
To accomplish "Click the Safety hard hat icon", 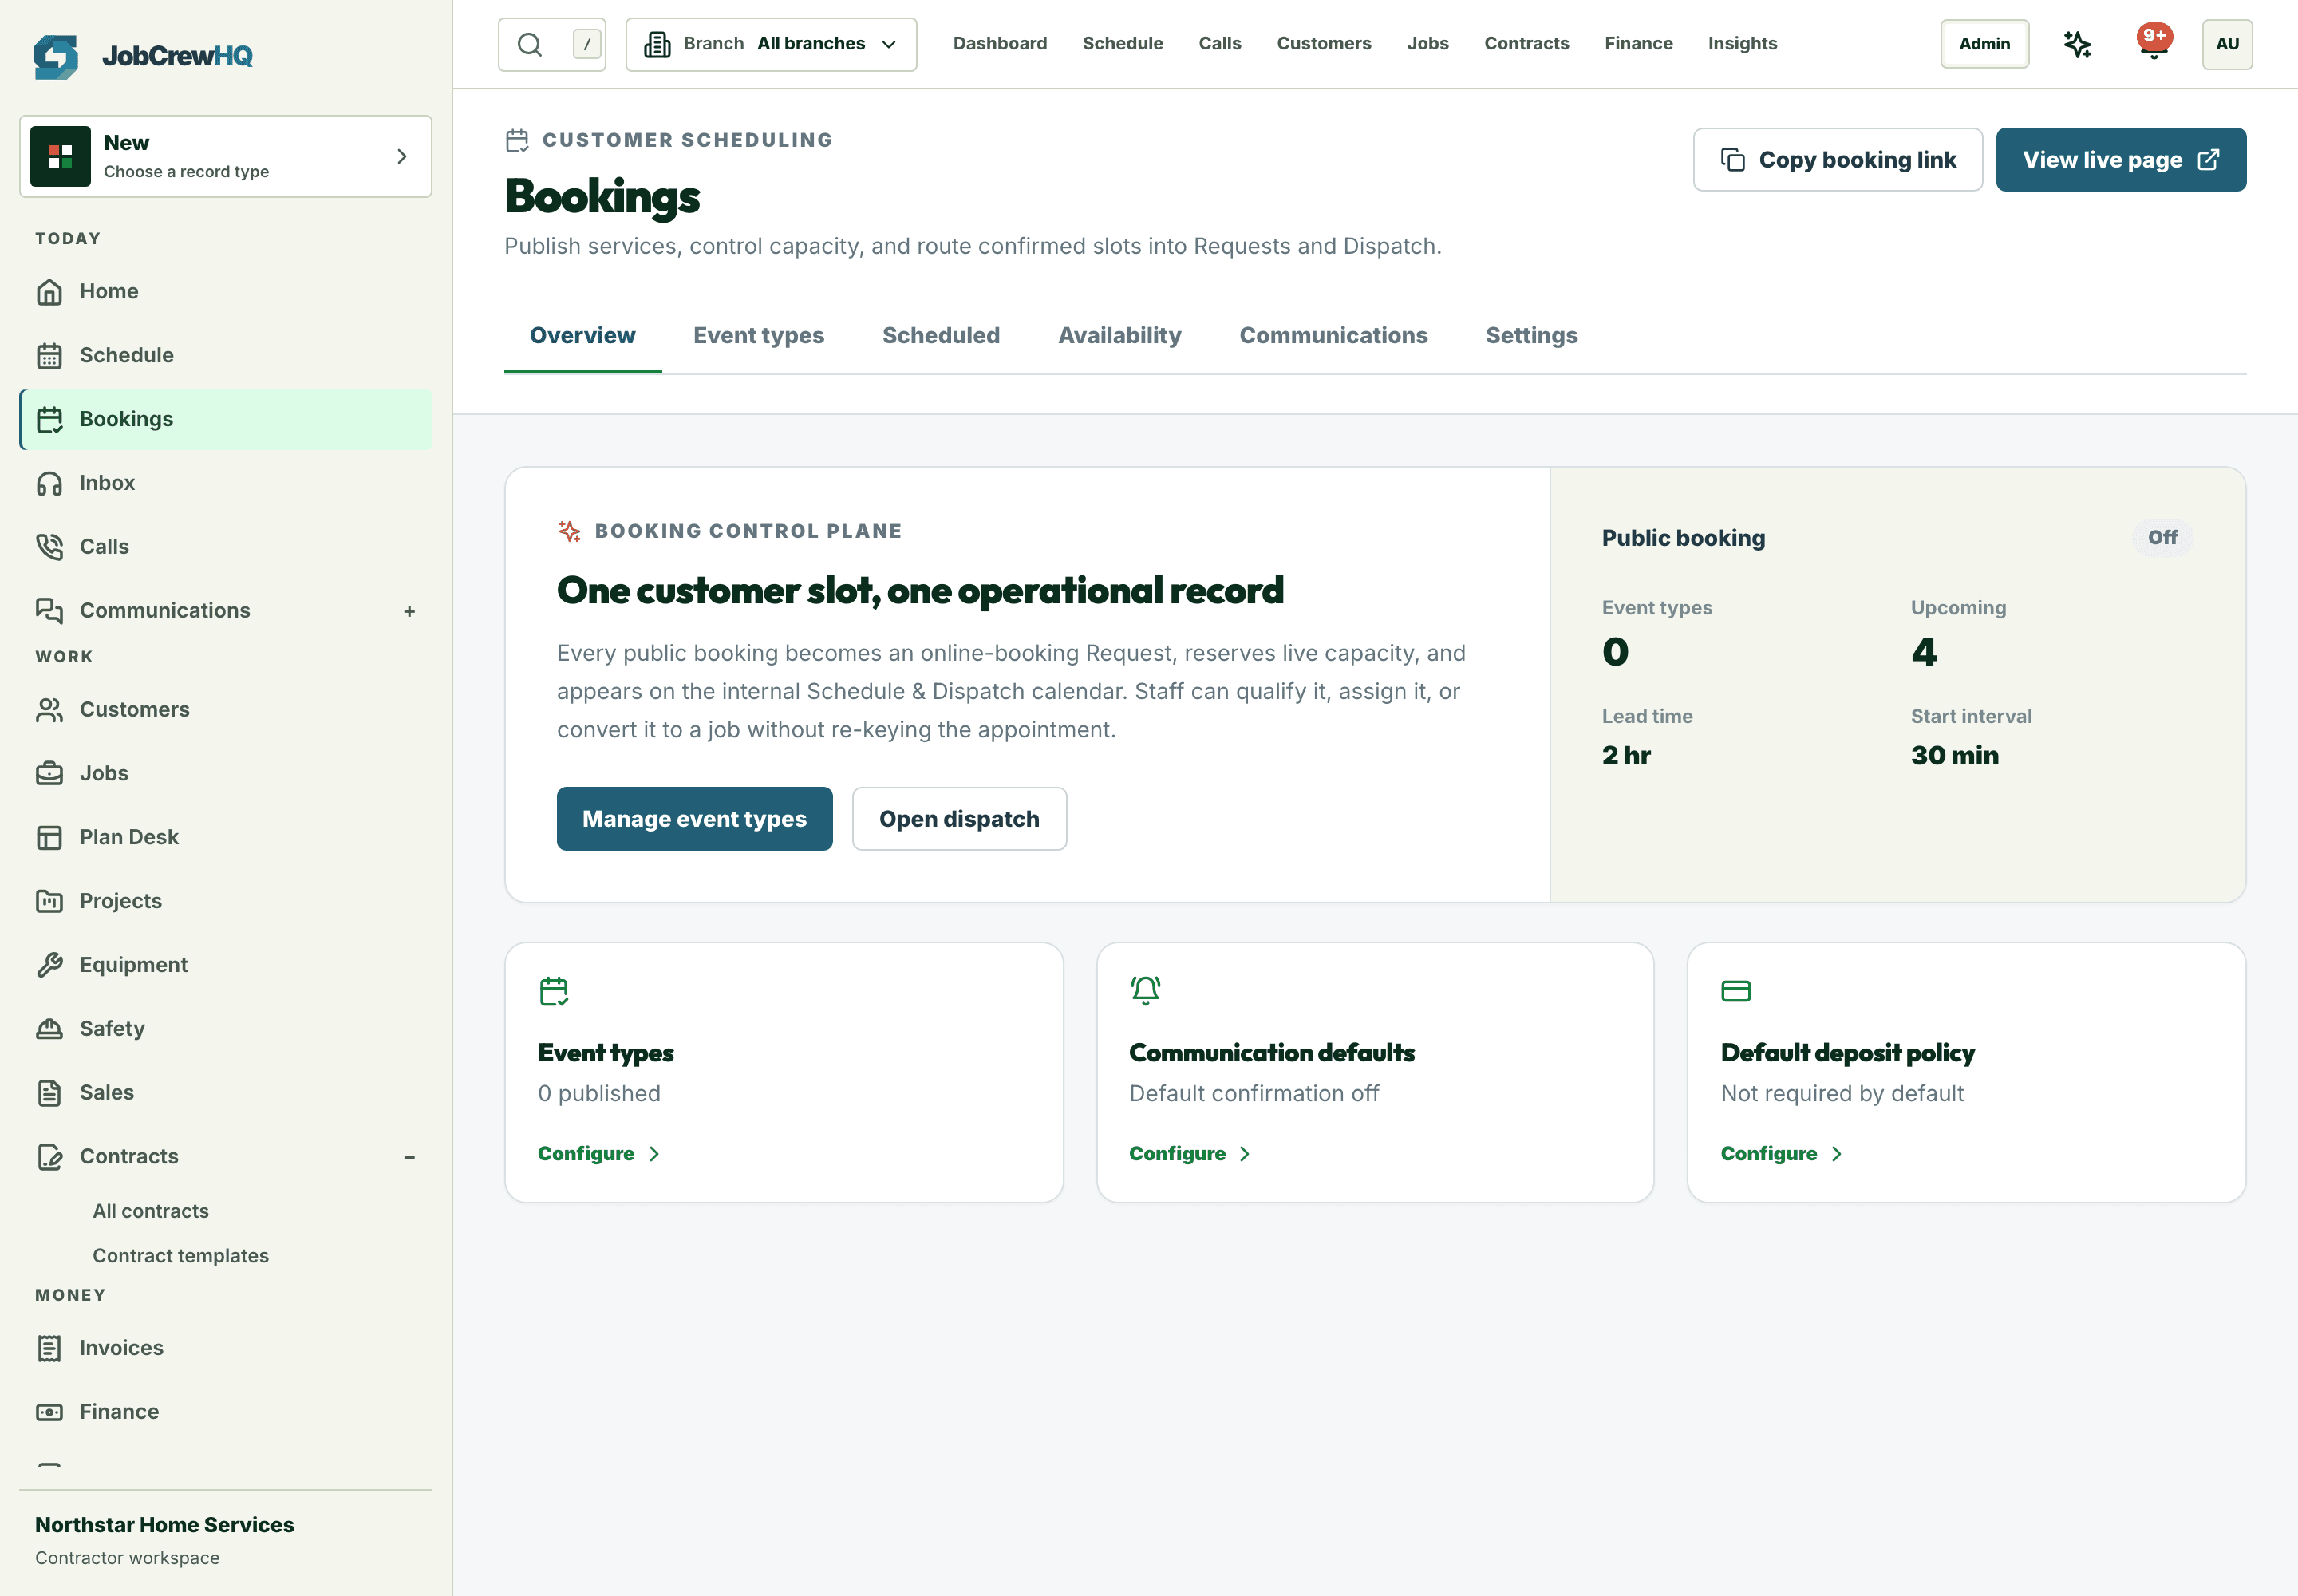I will coord(49,1029).
